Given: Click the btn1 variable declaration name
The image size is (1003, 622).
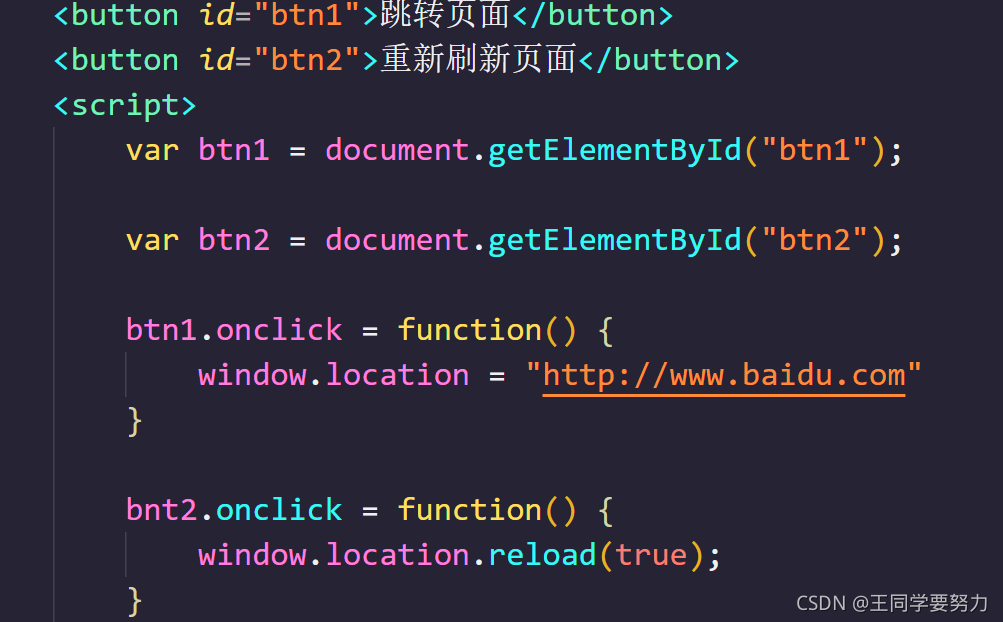Looking at the screenshot, I should (x=233, y=150).
